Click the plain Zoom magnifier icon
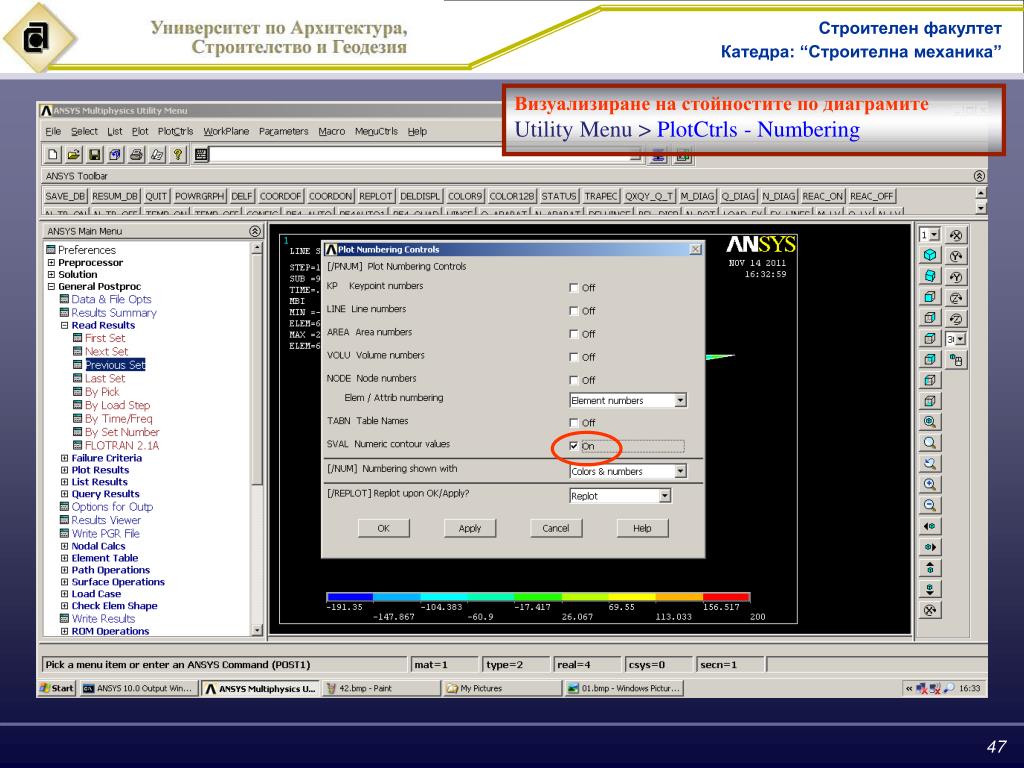This screenshot has height=768, width=1024. tap(930, 443)
